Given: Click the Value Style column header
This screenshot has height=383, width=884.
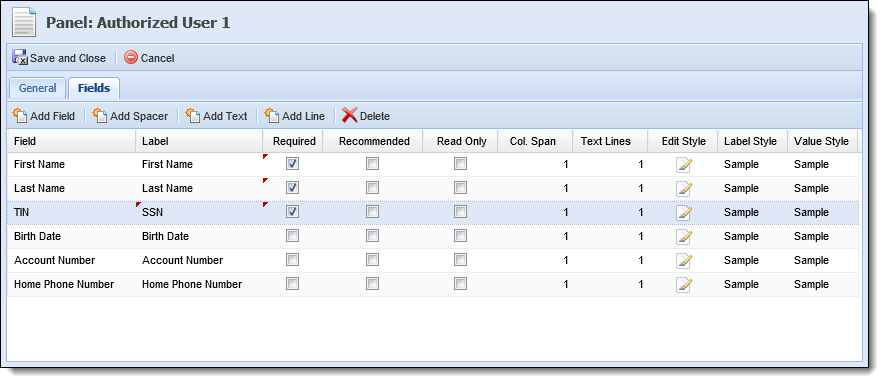Looking at the screenshot, I should [x=823, y=141].
